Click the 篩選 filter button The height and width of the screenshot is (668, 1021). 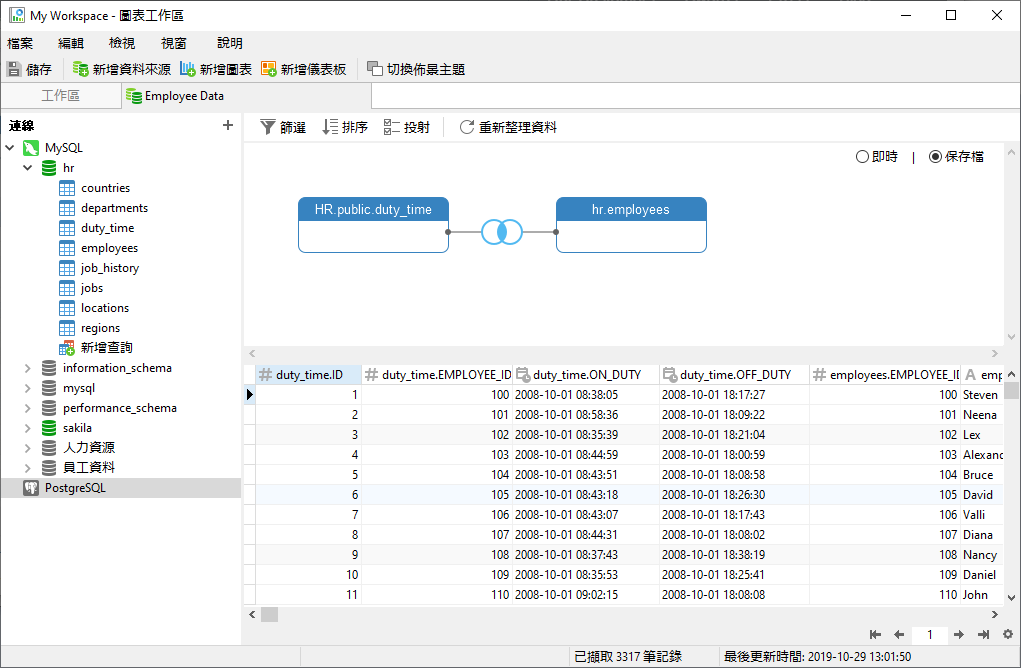(x=283, y=127)
